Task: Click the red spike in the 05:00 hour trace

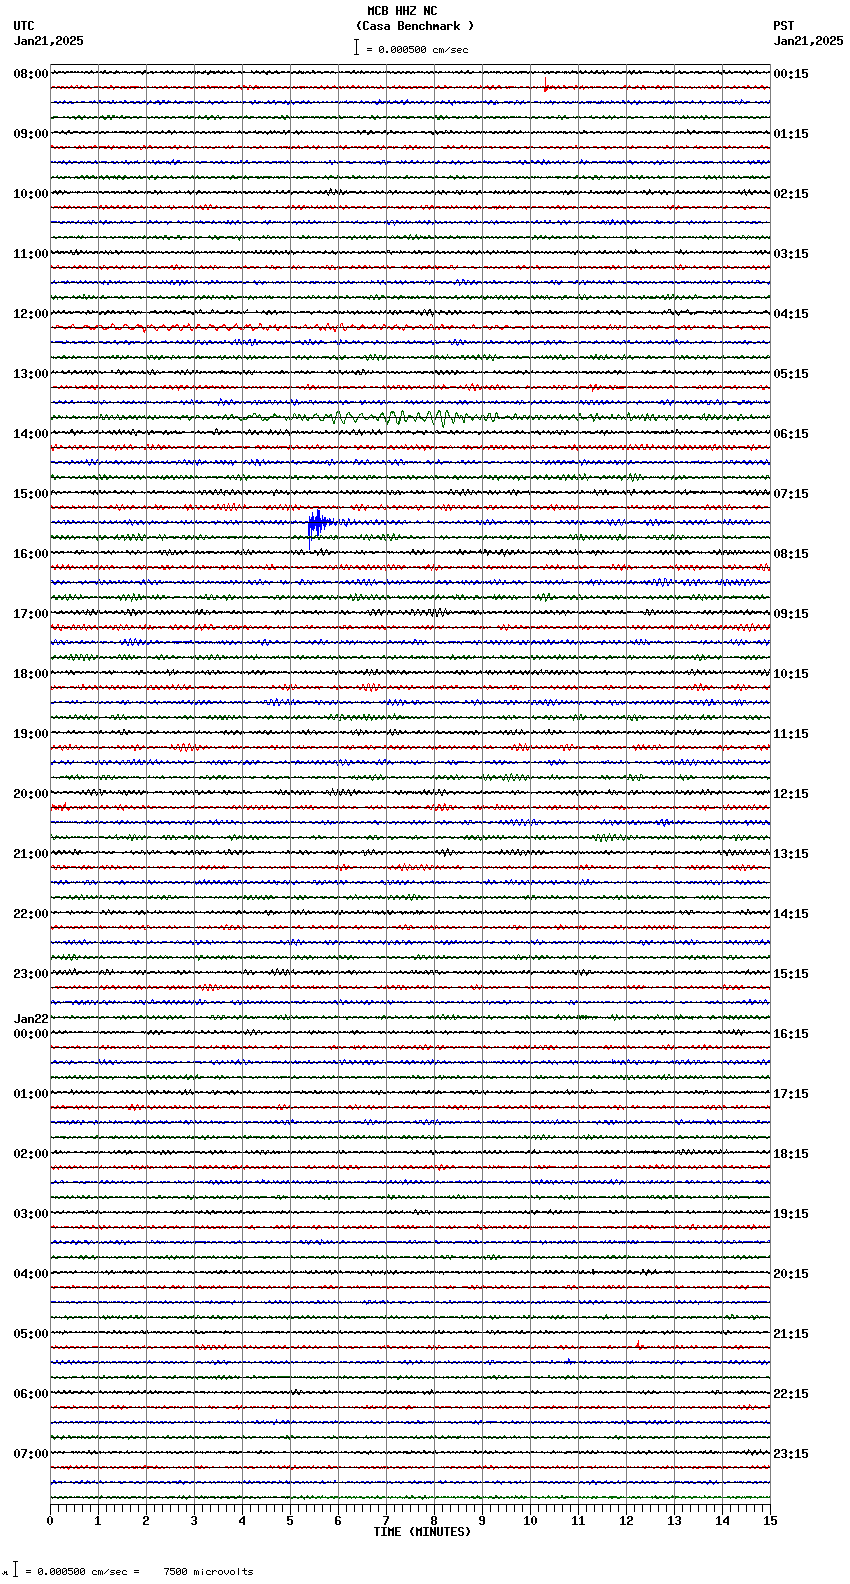Action: (638, 1345)
